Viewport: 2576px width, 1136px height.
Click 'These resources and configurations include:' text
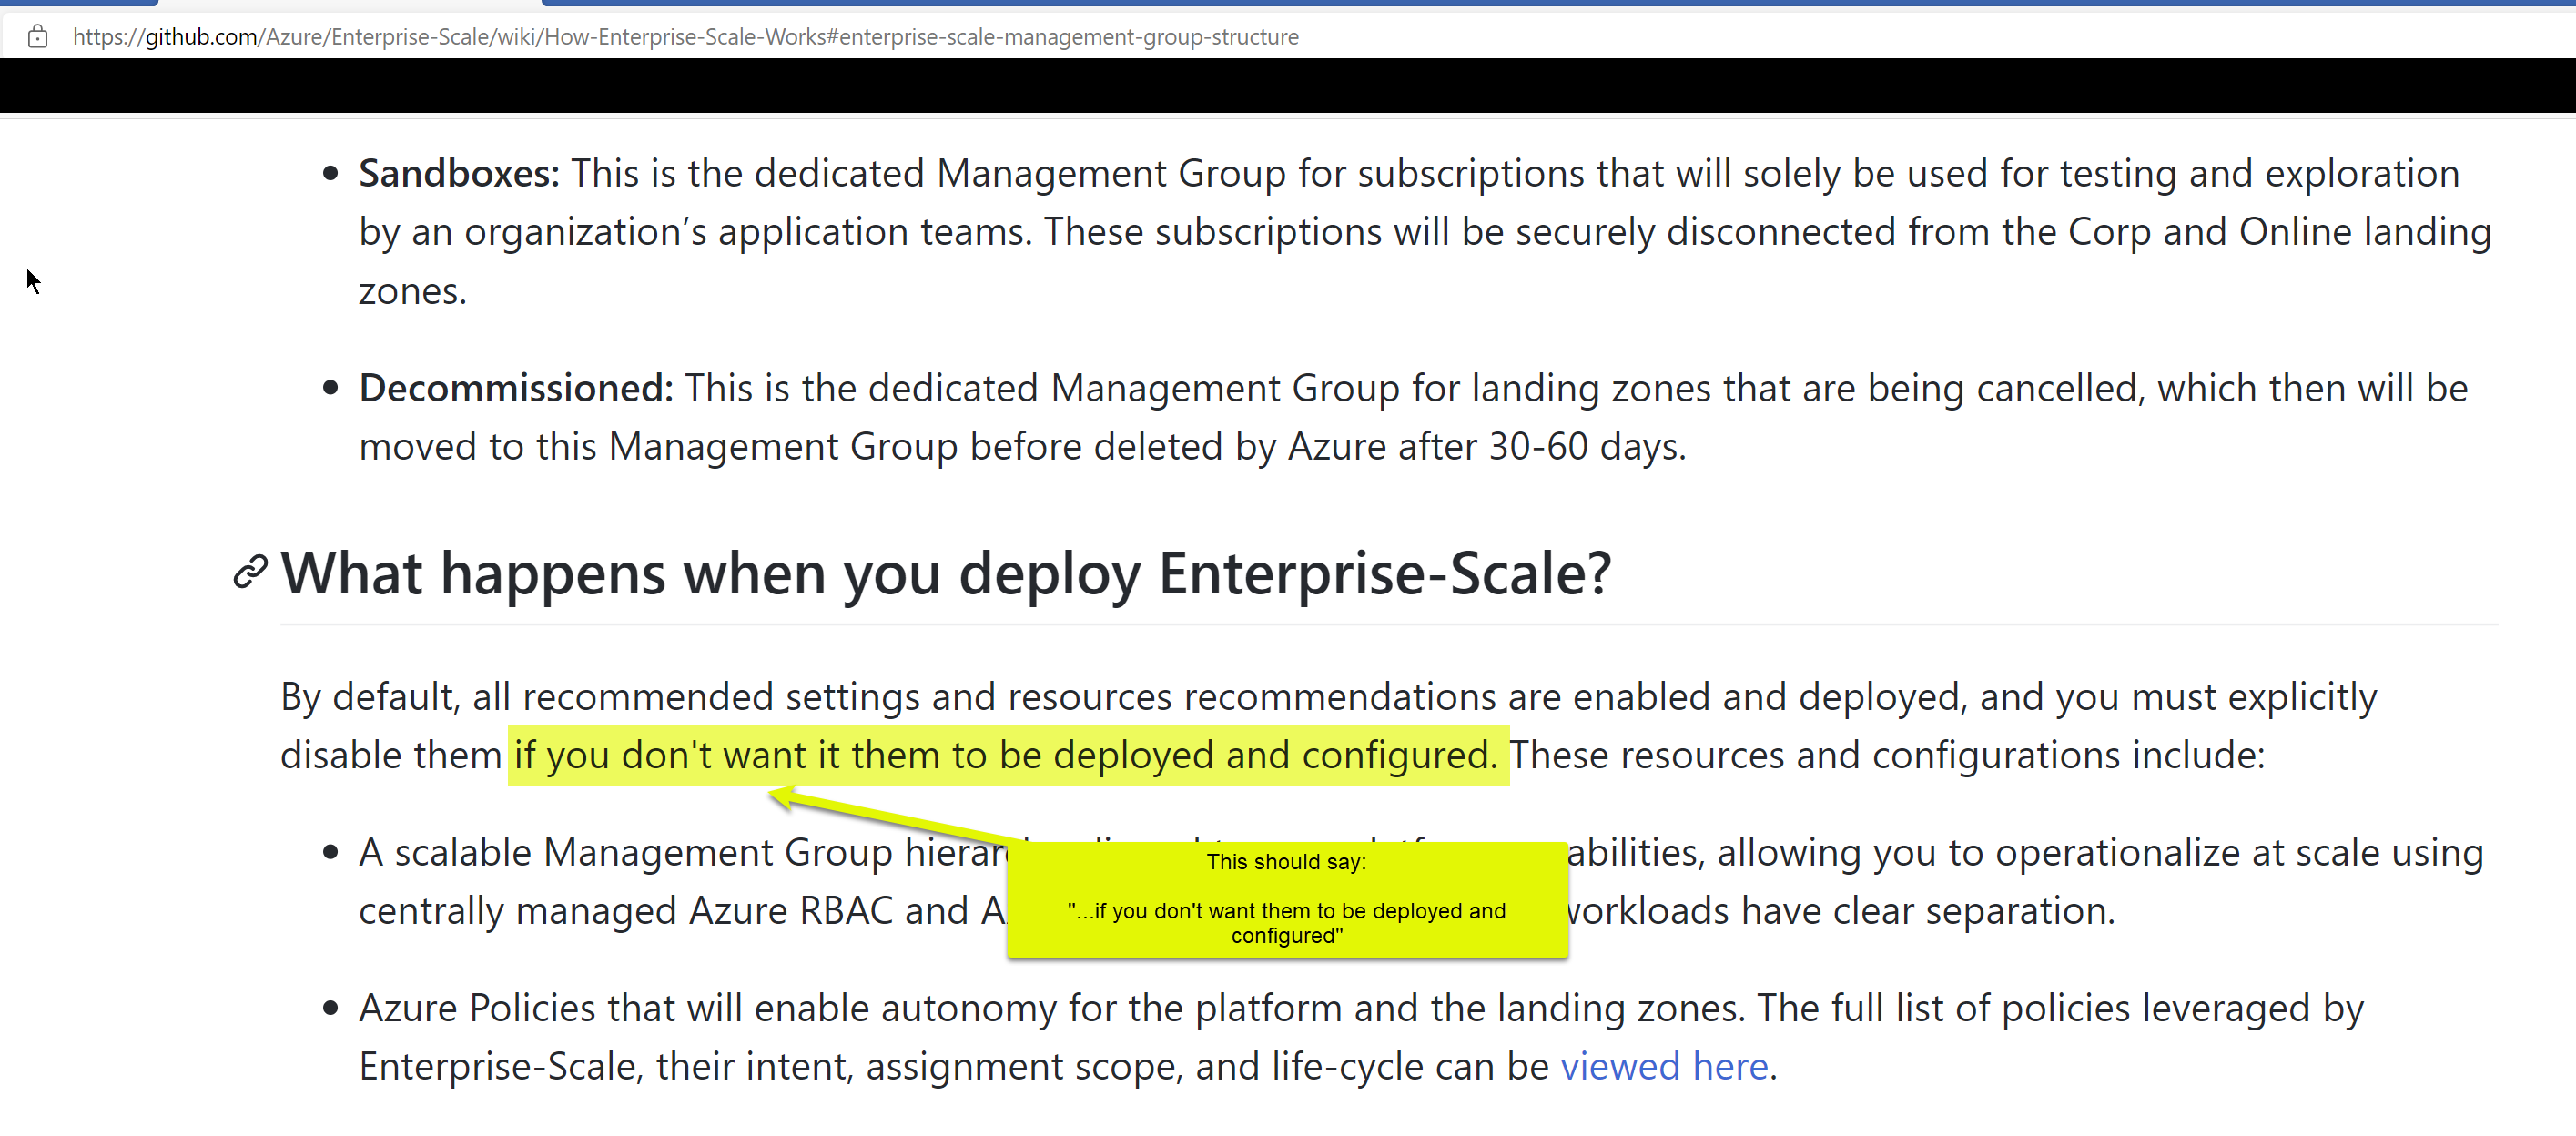tap(1886, 755)
